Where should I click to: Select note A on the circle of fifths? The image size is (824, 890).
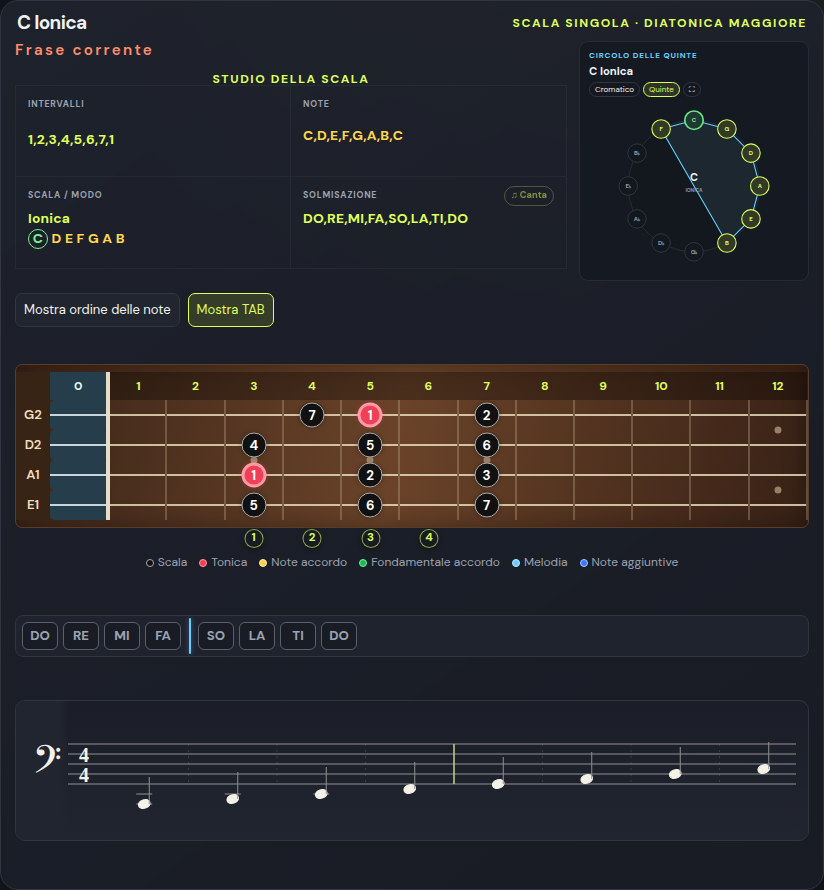tap(760, 186)
